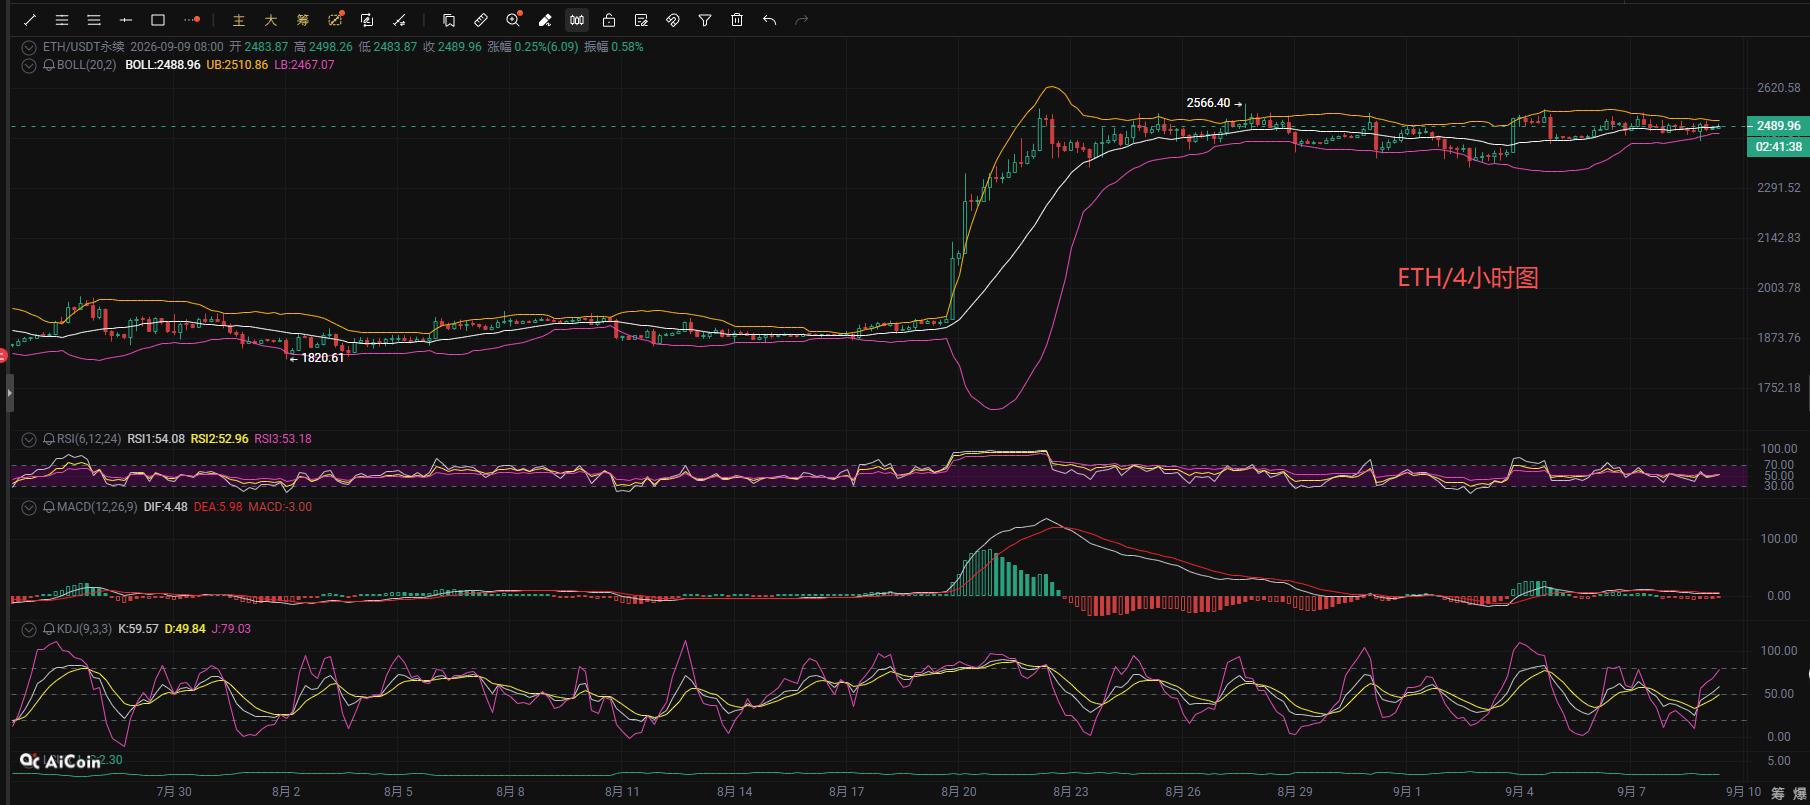Open RSI(6,12,24) indicator settings label
Screen dimensions: 1810x805
pyautogui.click(x=89, y=439)
